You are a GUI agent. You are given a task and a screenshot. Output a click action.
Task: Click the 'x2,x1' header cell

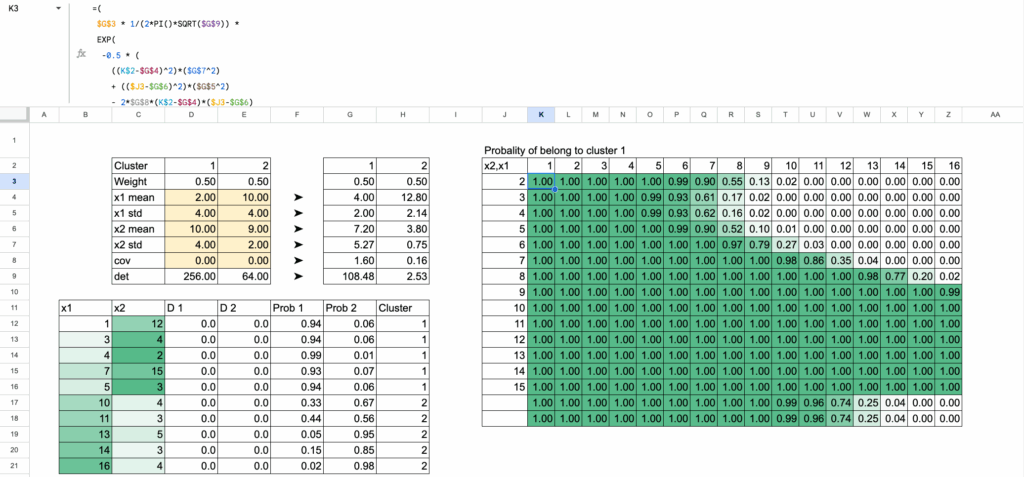coord(505,165)
